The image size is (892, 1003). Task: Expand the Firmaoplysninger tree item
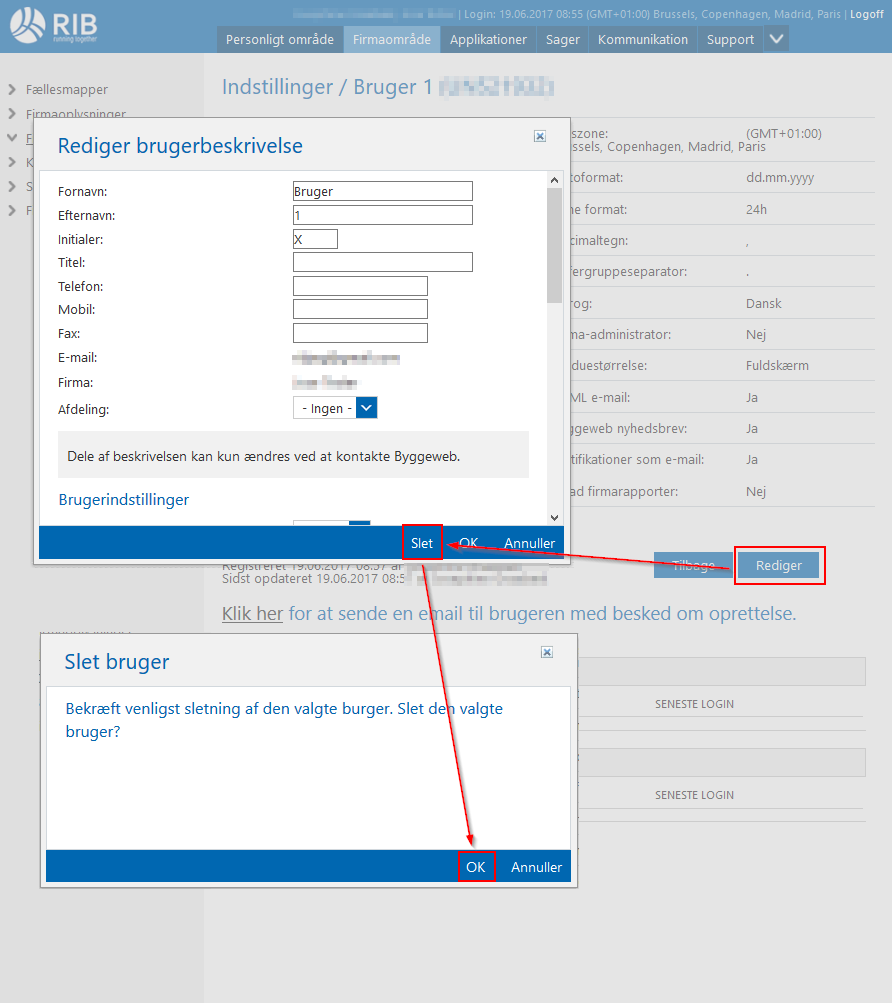12,114
